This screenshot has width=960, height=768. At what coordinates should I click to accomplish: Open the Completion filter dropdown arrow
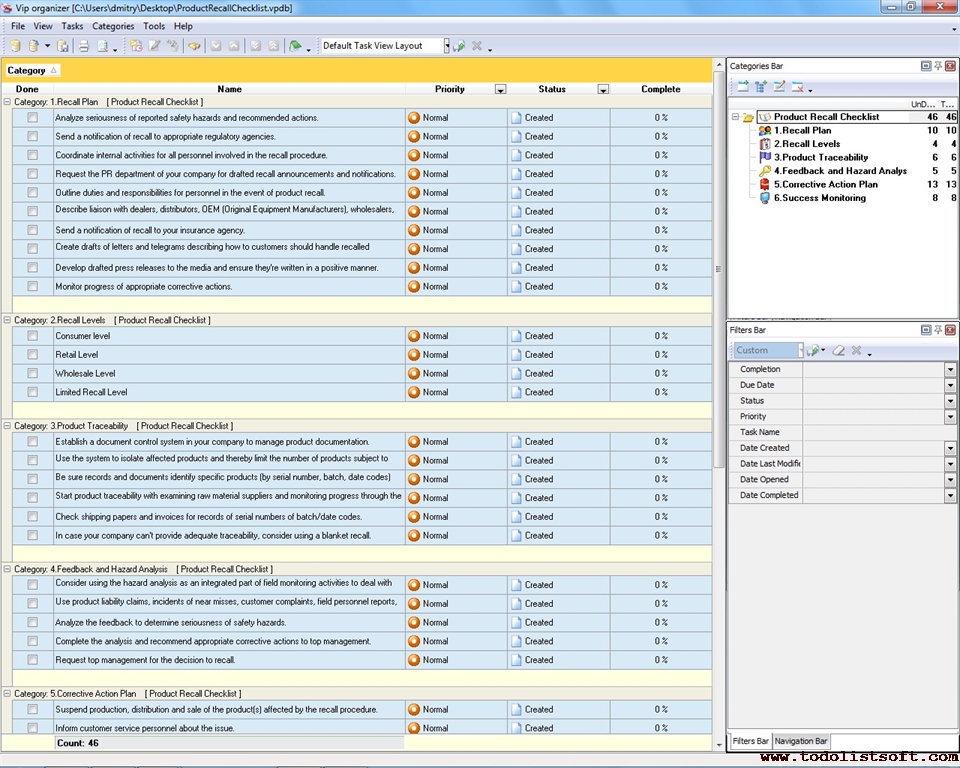point(950,370)
